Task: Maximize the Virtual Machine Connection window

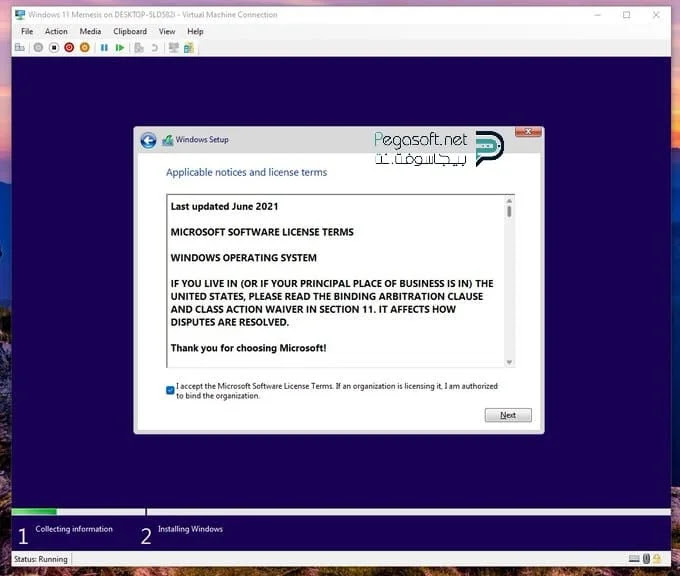Action: click(x=627, y=15)
